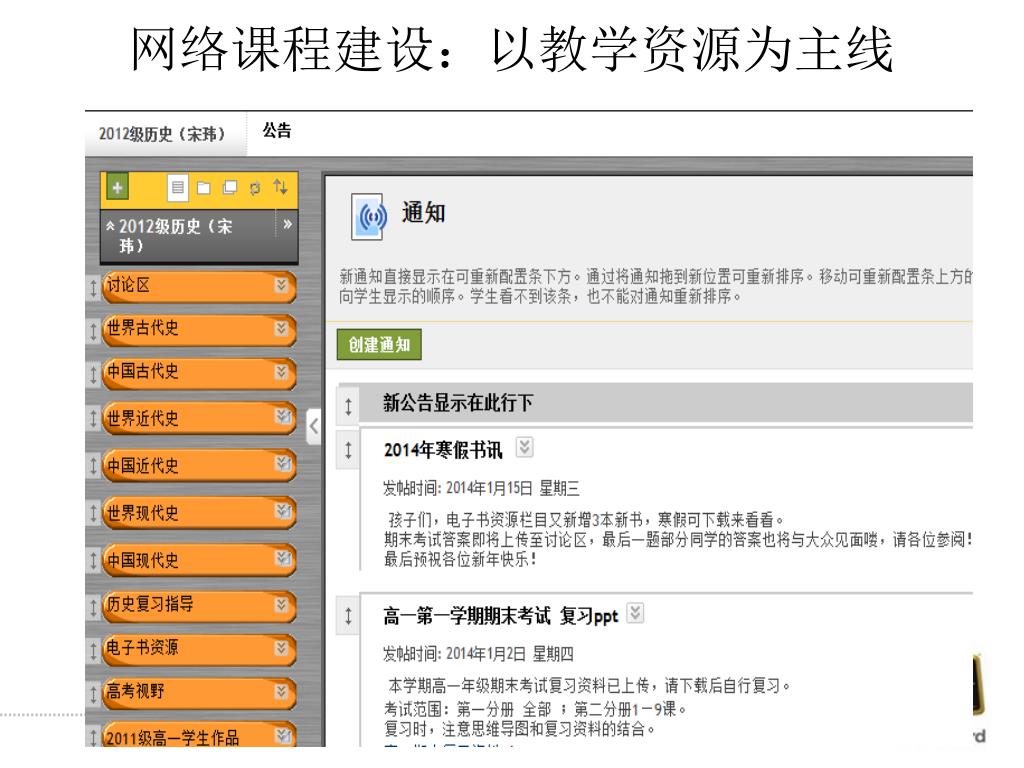The height and width of the screenshot is (768, 1024).
Task: Click the 通知 page heading
Action: (424, 213)
